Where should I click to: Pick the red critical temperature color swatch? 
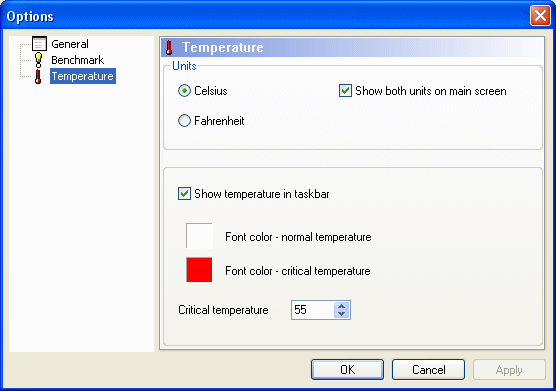point(199,270)
